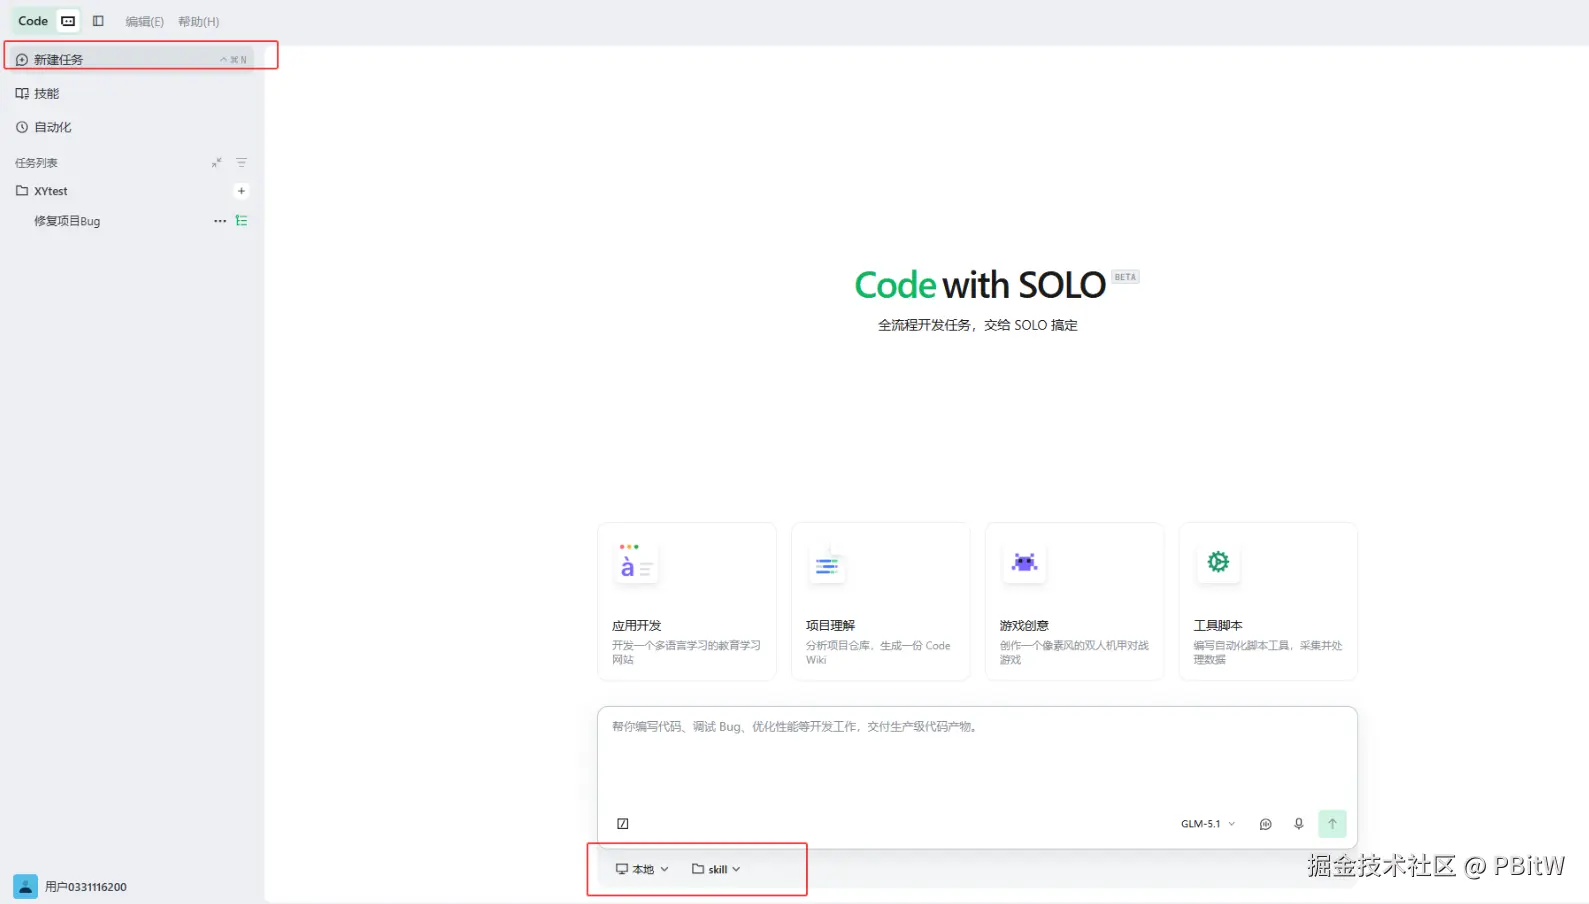Collapse all items in the 任务列表 list
This screenshot has height=904, width=1589.
click(x=216, y=162)
